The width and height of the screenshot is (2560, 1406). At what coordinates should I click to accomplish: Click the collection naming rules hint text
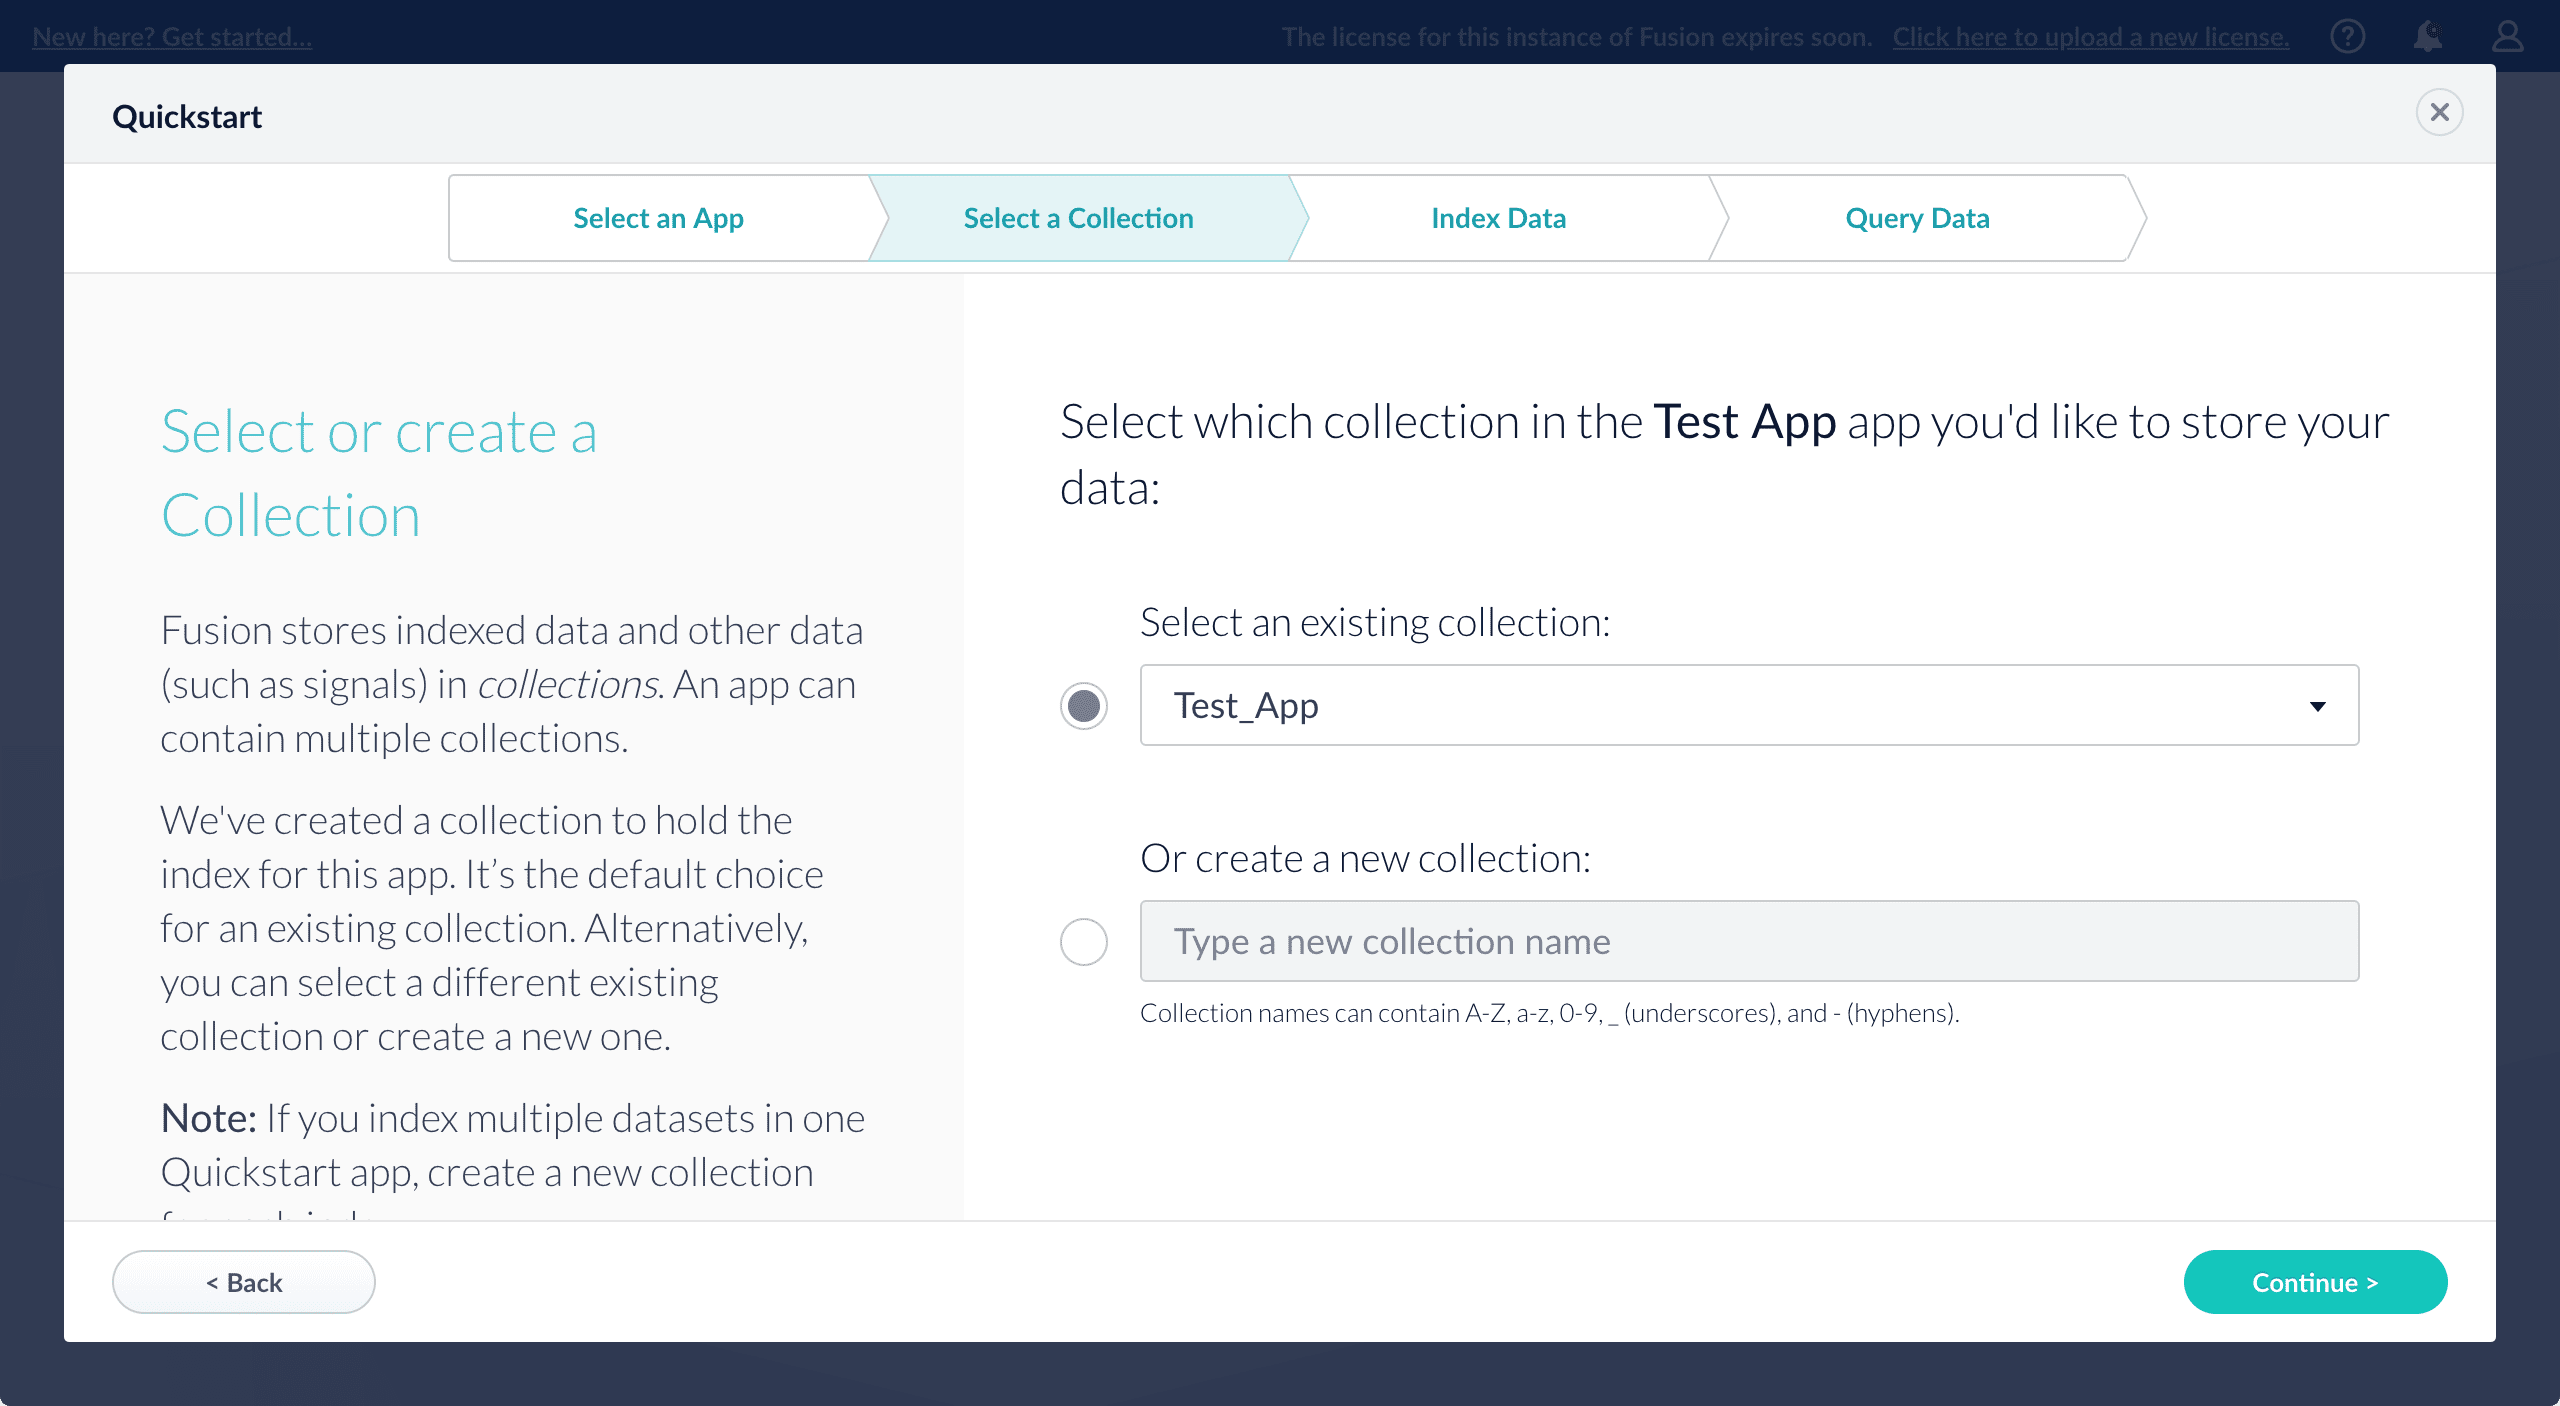pos(1549,1013)
